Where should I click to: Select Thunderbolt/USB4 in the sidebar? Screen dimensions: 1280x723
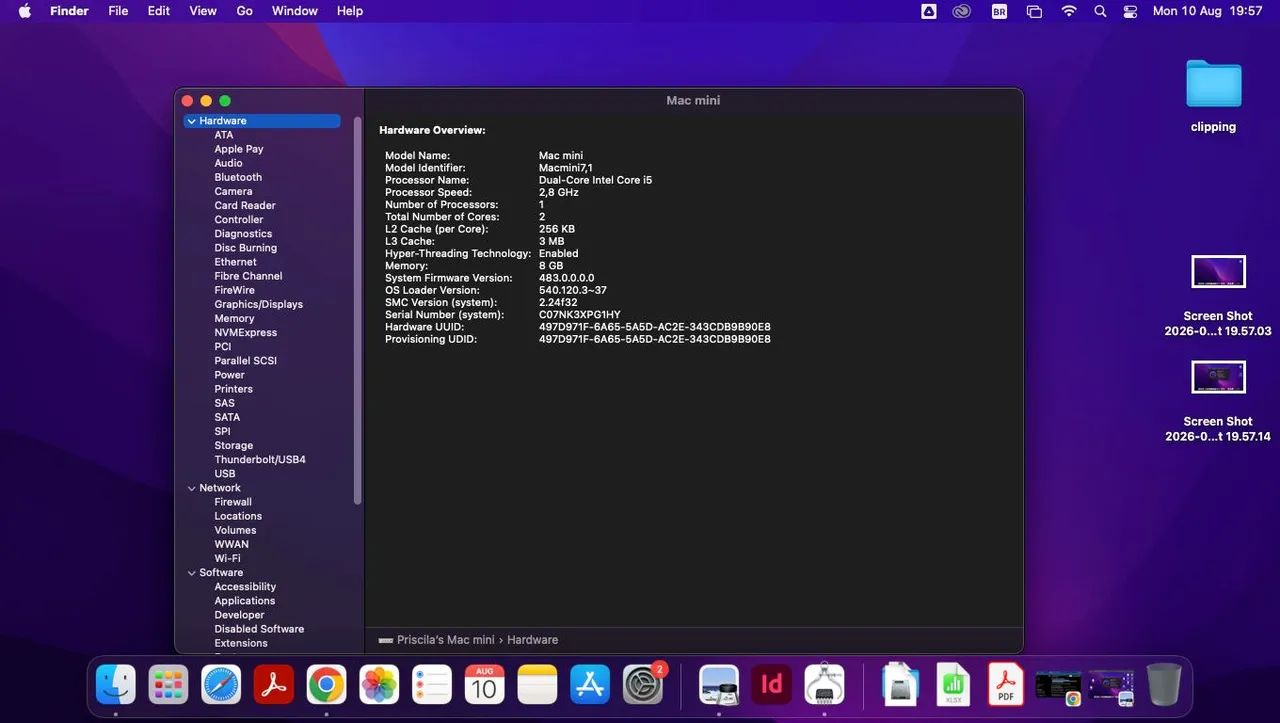(260, 459)
